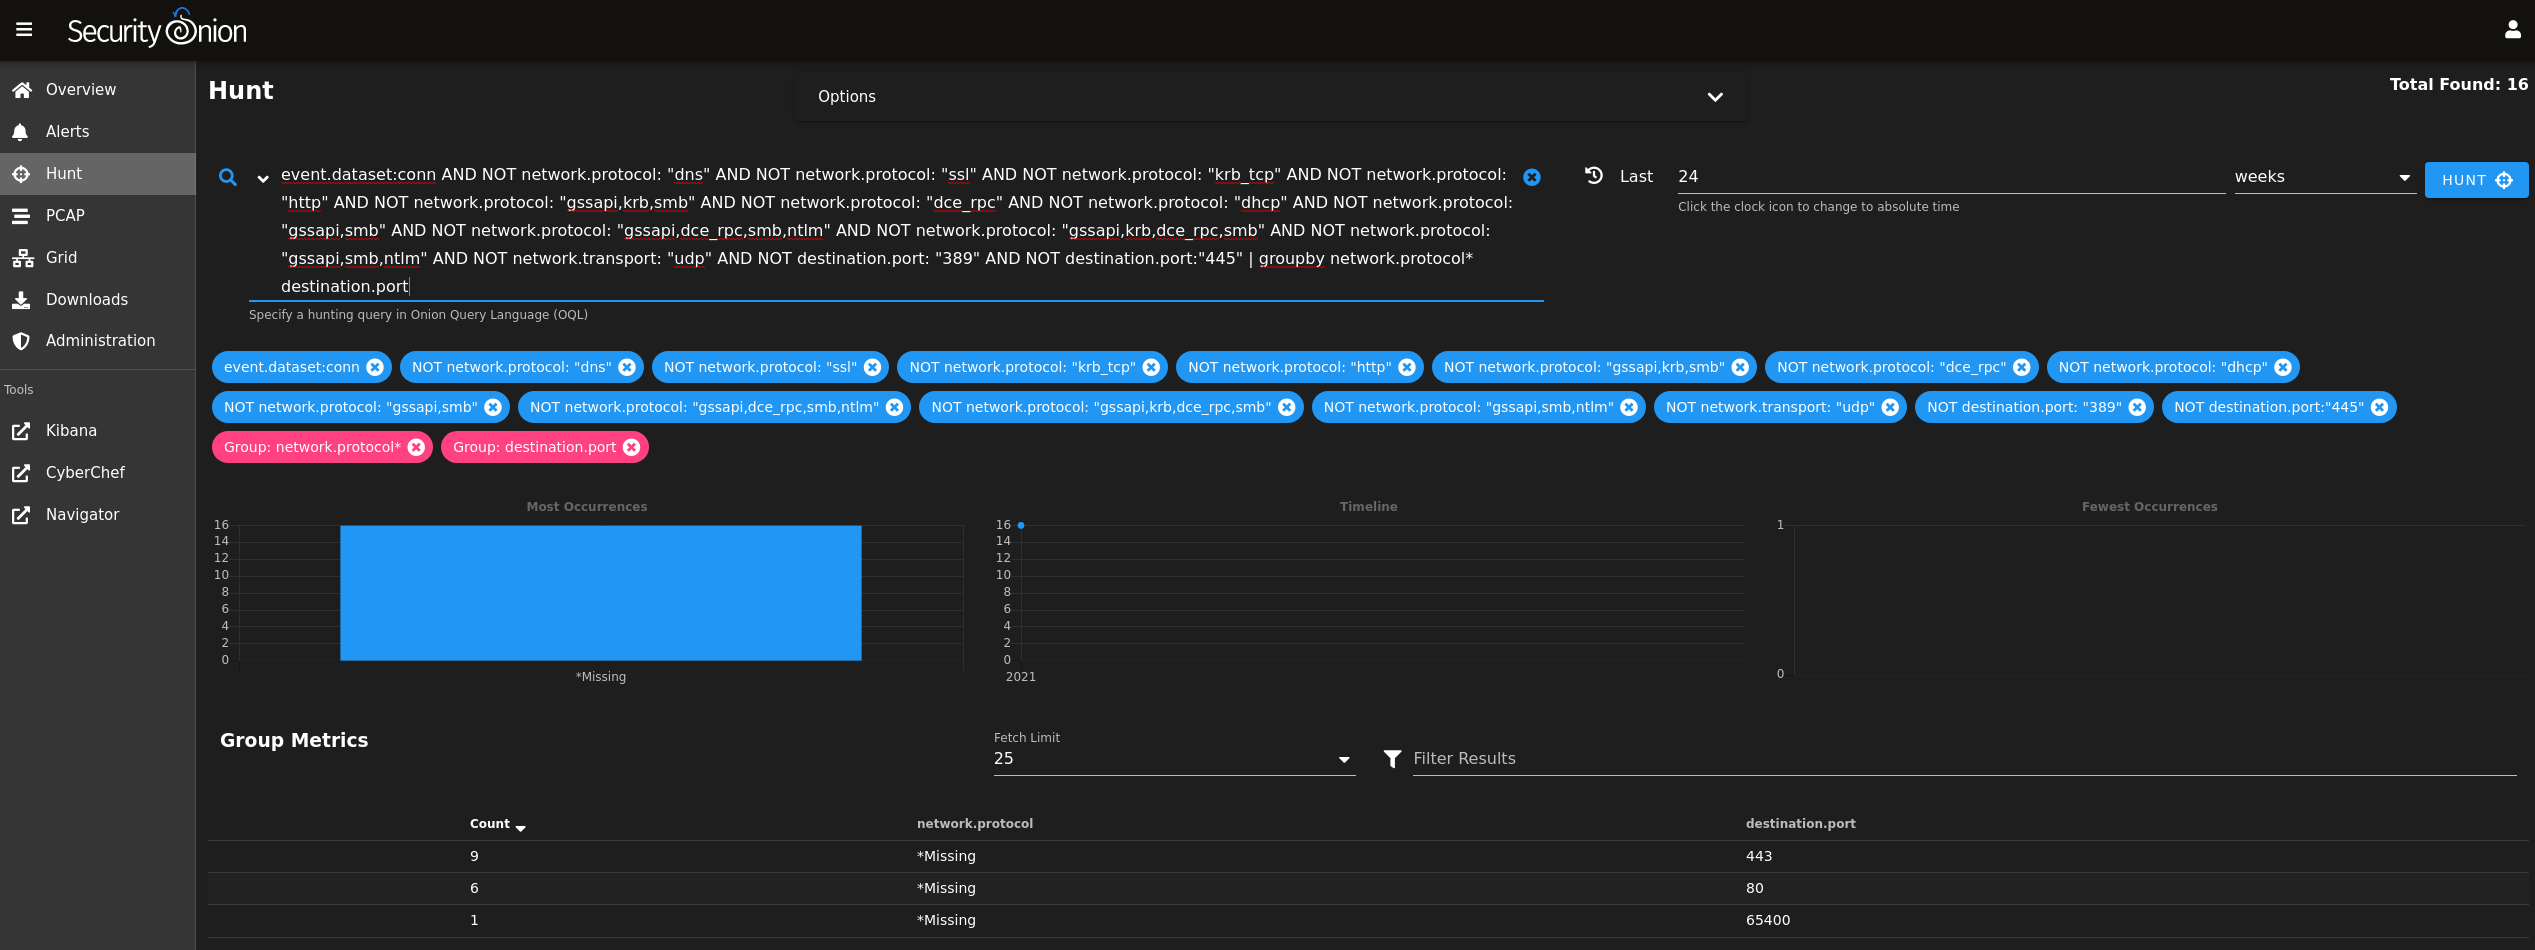Click the Security Onion logo
The image size is (2535, 950).
point(157,29)
